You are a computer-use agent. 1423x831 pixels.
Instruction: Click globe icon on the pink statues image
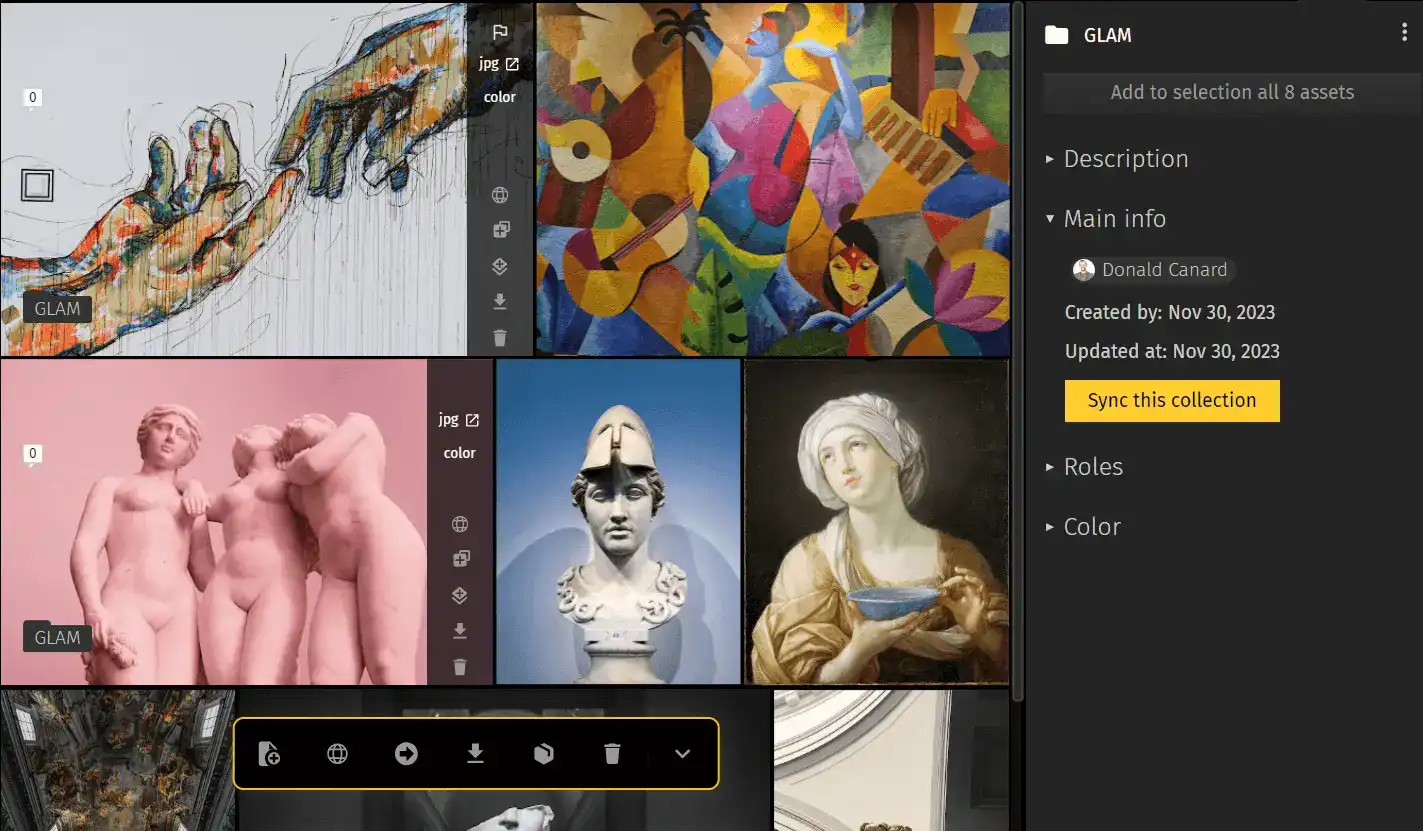(x=460, y=524)
